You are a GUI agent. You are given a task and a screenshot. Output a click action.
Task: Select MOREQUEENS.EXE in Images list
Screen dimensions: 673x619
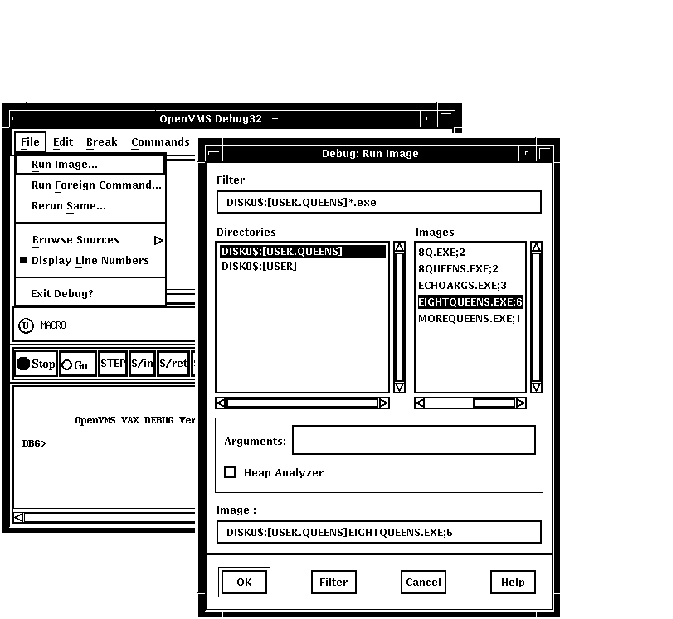coord(469,318)
